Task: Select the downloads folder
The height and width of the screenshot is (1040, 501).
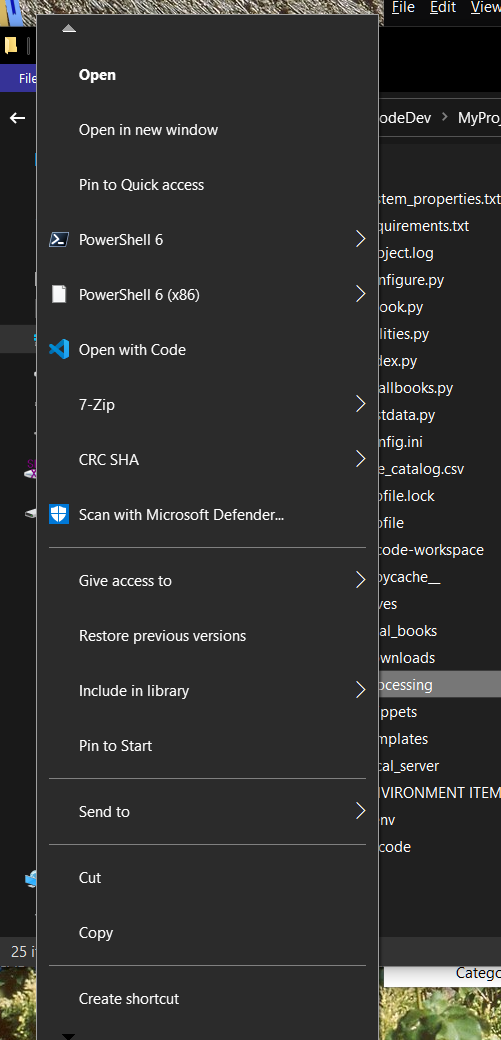Action: (x=407, y=658)
